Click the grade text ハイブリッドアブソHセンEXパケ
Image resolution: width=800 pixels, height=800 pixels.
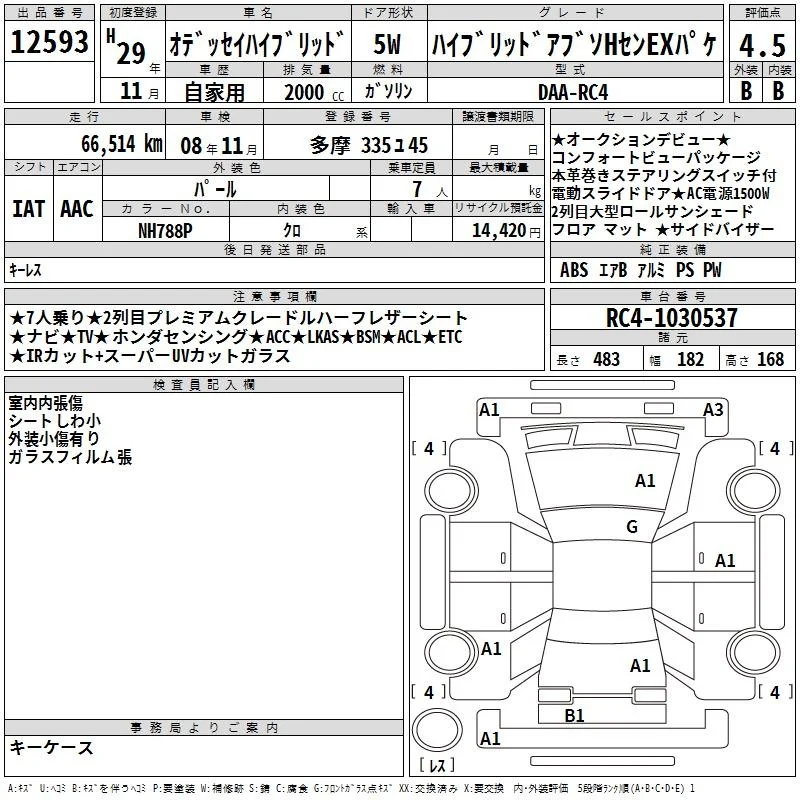tap(574, 44)
